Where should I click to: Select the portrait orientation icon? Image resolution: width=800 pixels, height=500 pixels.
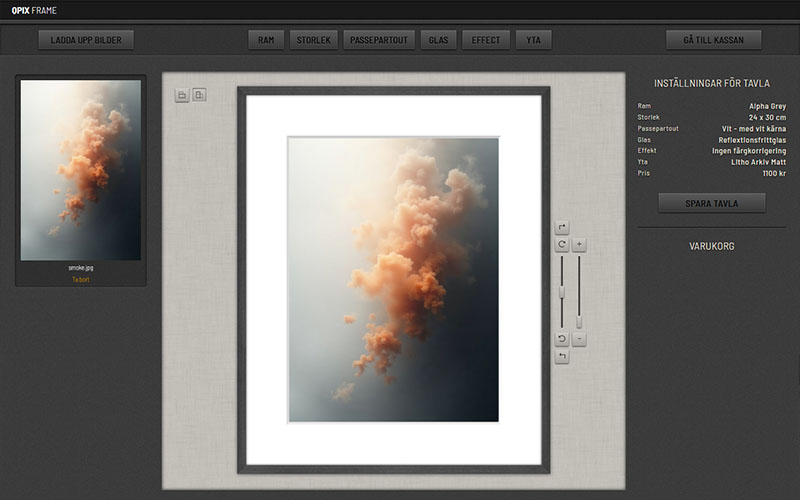click(x=199, y=95)
